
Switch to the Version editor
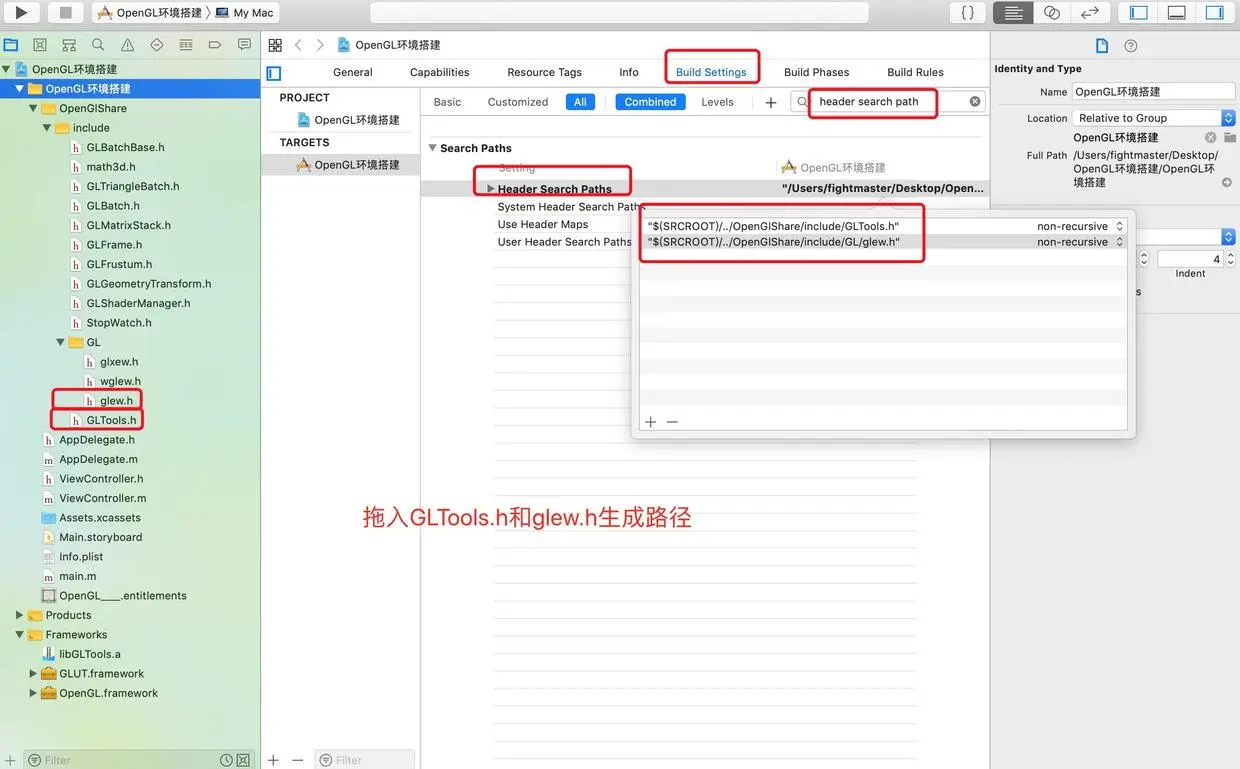point(1090,13)
